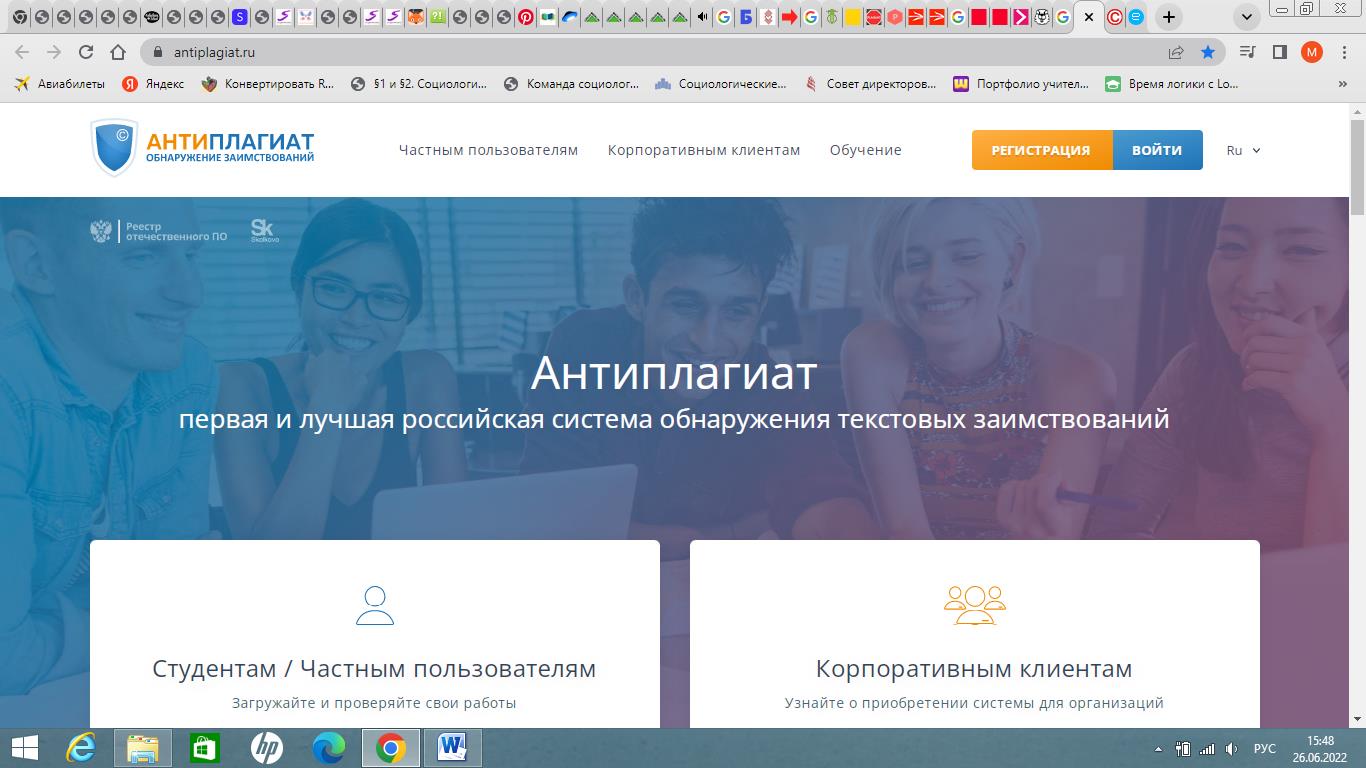Launch Microsoft Edge from the taskbar
The image size is (1366, 768).
click(x=328, y=748)
